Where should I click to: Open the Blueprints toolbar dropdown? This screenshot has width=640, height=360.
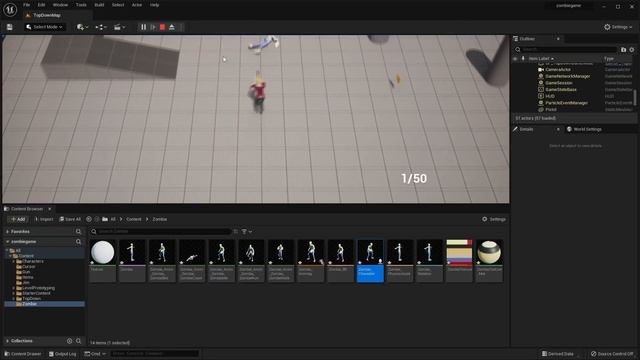pos(101,27)
